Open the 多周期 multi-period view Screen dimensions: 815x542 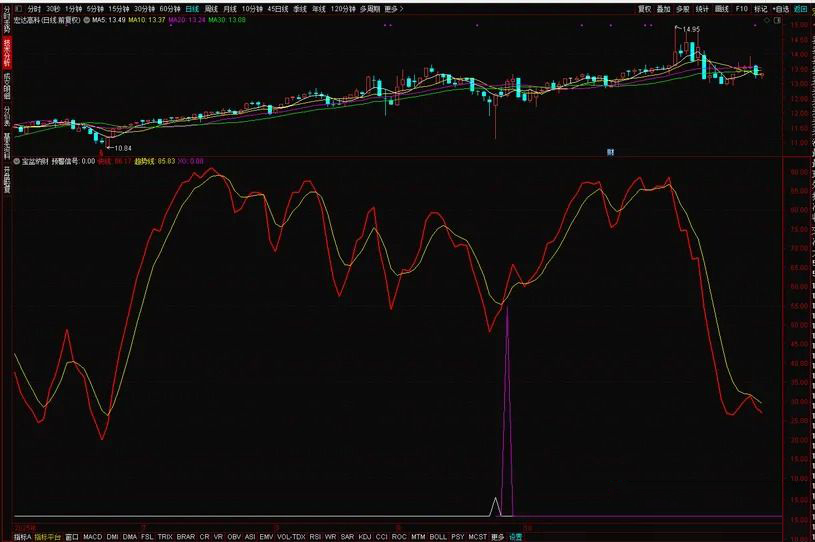(370, 9)
